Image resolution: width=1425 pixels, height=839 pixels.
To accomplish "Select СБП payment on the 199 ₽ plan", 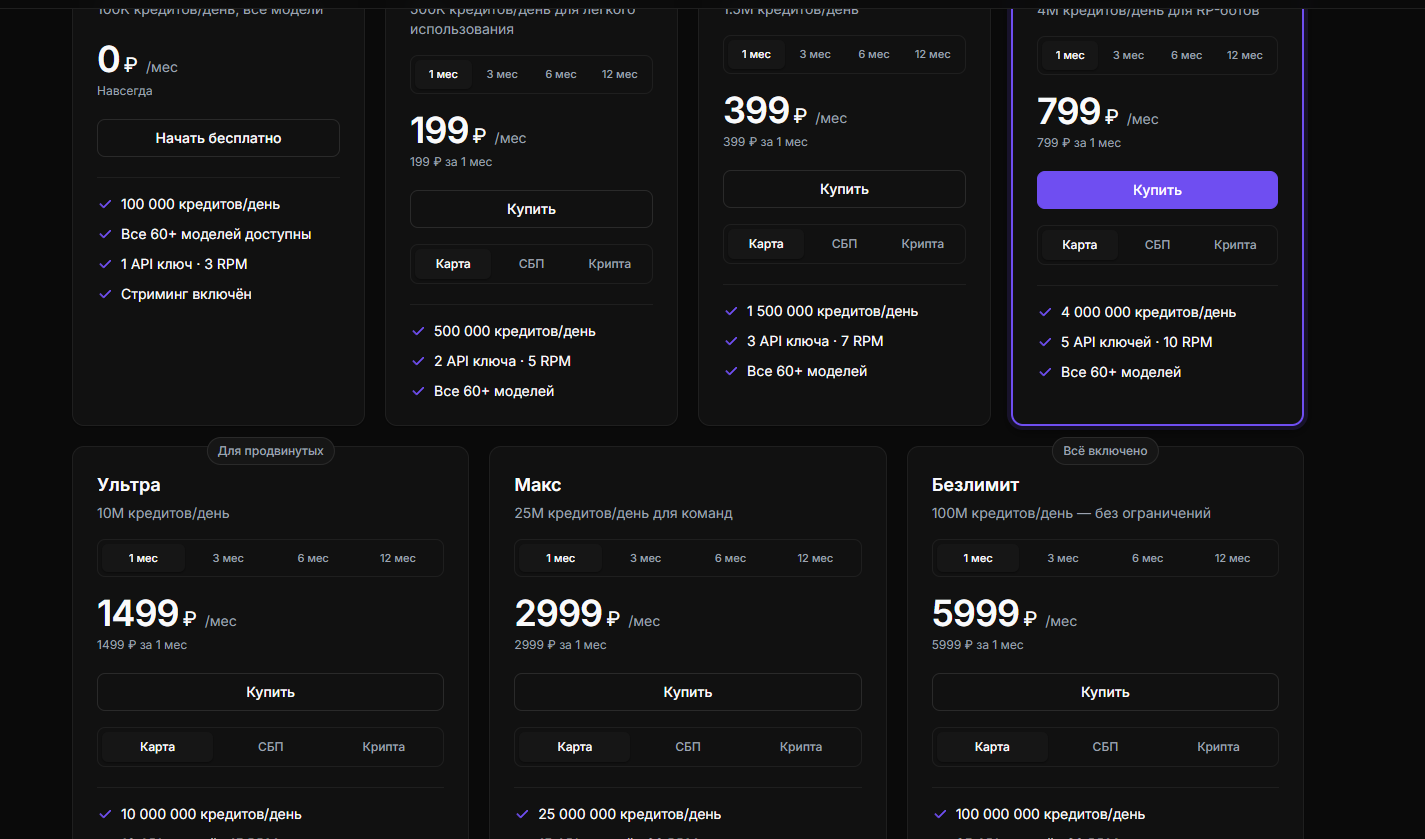I will tap(531, 264).
